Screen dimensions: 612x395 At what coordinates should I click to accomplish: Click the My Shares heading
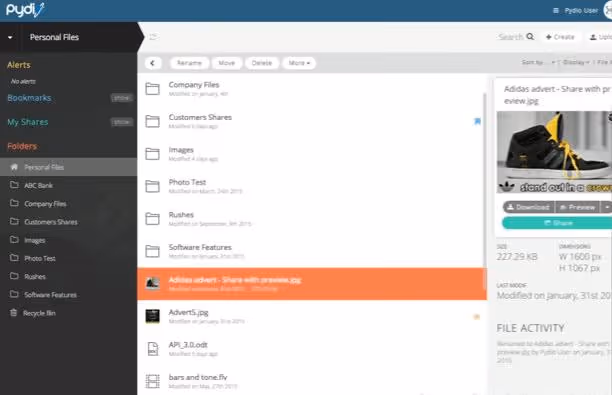coord(28,122)
